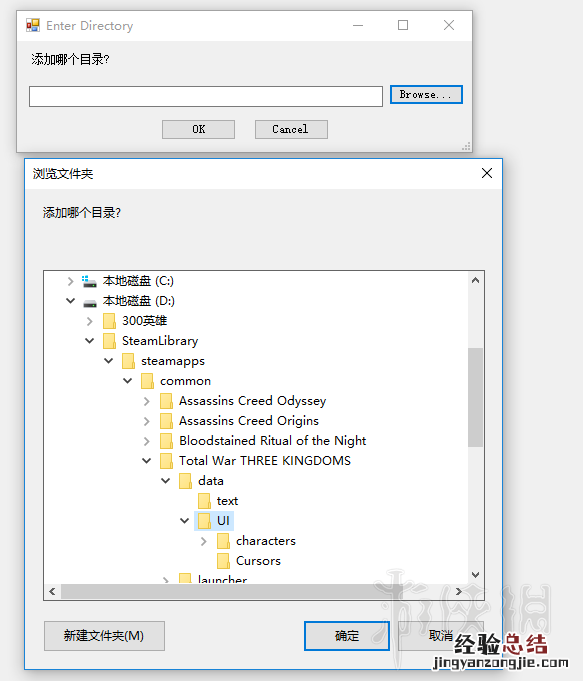
Task: Select the 本地磁盘 (D:) label
Action: [x=139, y=301]
